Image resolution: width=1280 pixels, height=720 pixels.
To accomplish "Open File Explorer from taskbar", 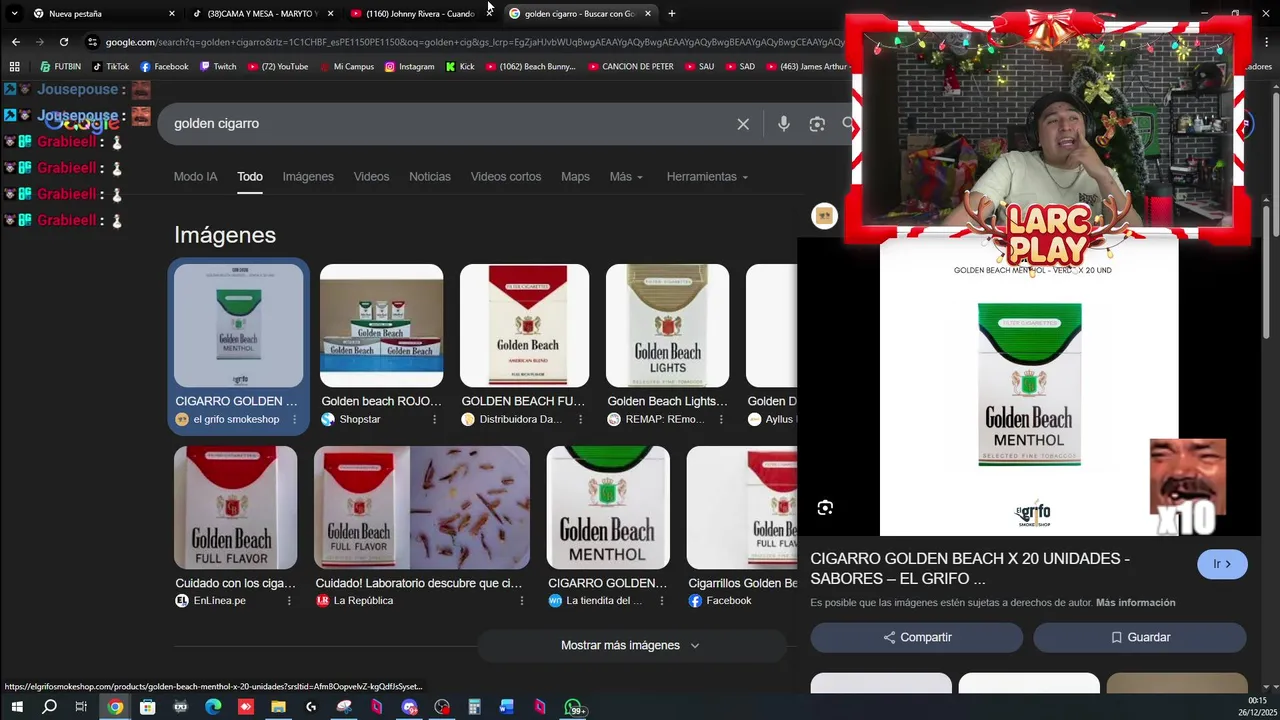I will [278, 707].
